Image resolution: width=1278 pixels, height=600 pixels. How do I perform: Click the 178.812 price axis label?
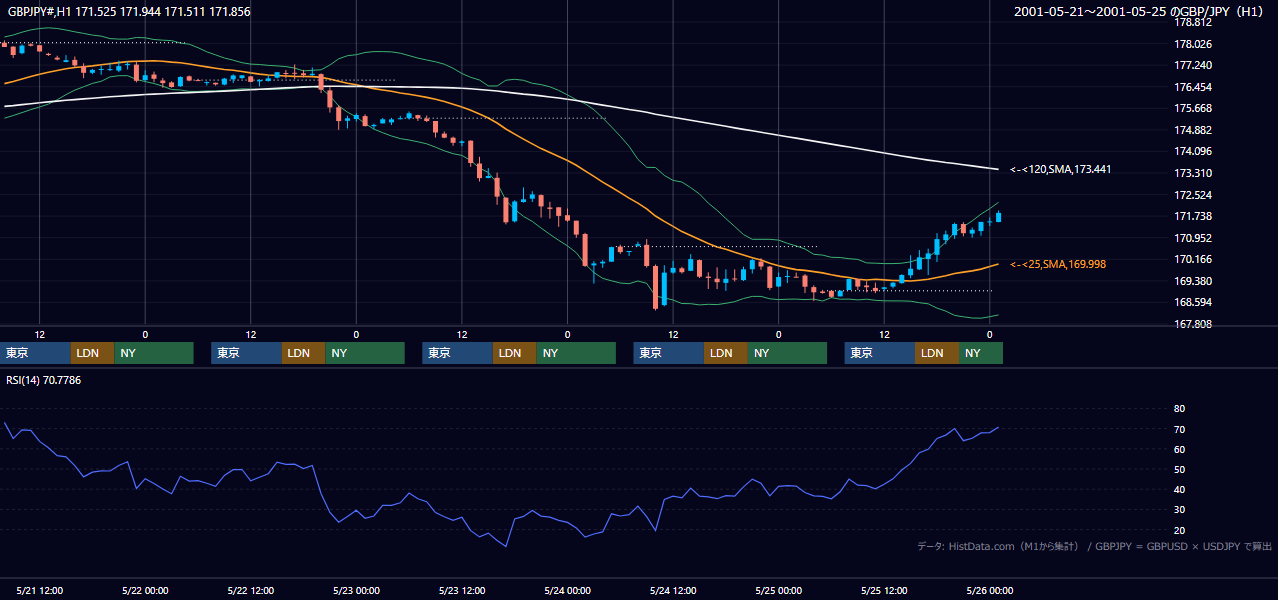(x=1193, y=22)
